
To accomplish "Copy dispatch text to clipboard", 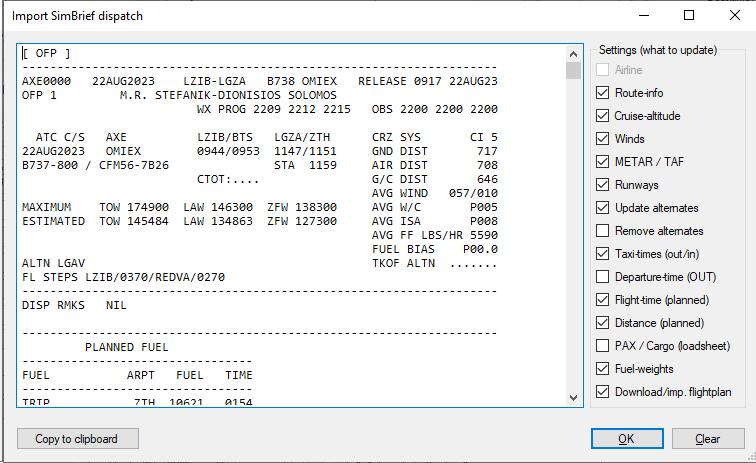I will pos(77,439).
